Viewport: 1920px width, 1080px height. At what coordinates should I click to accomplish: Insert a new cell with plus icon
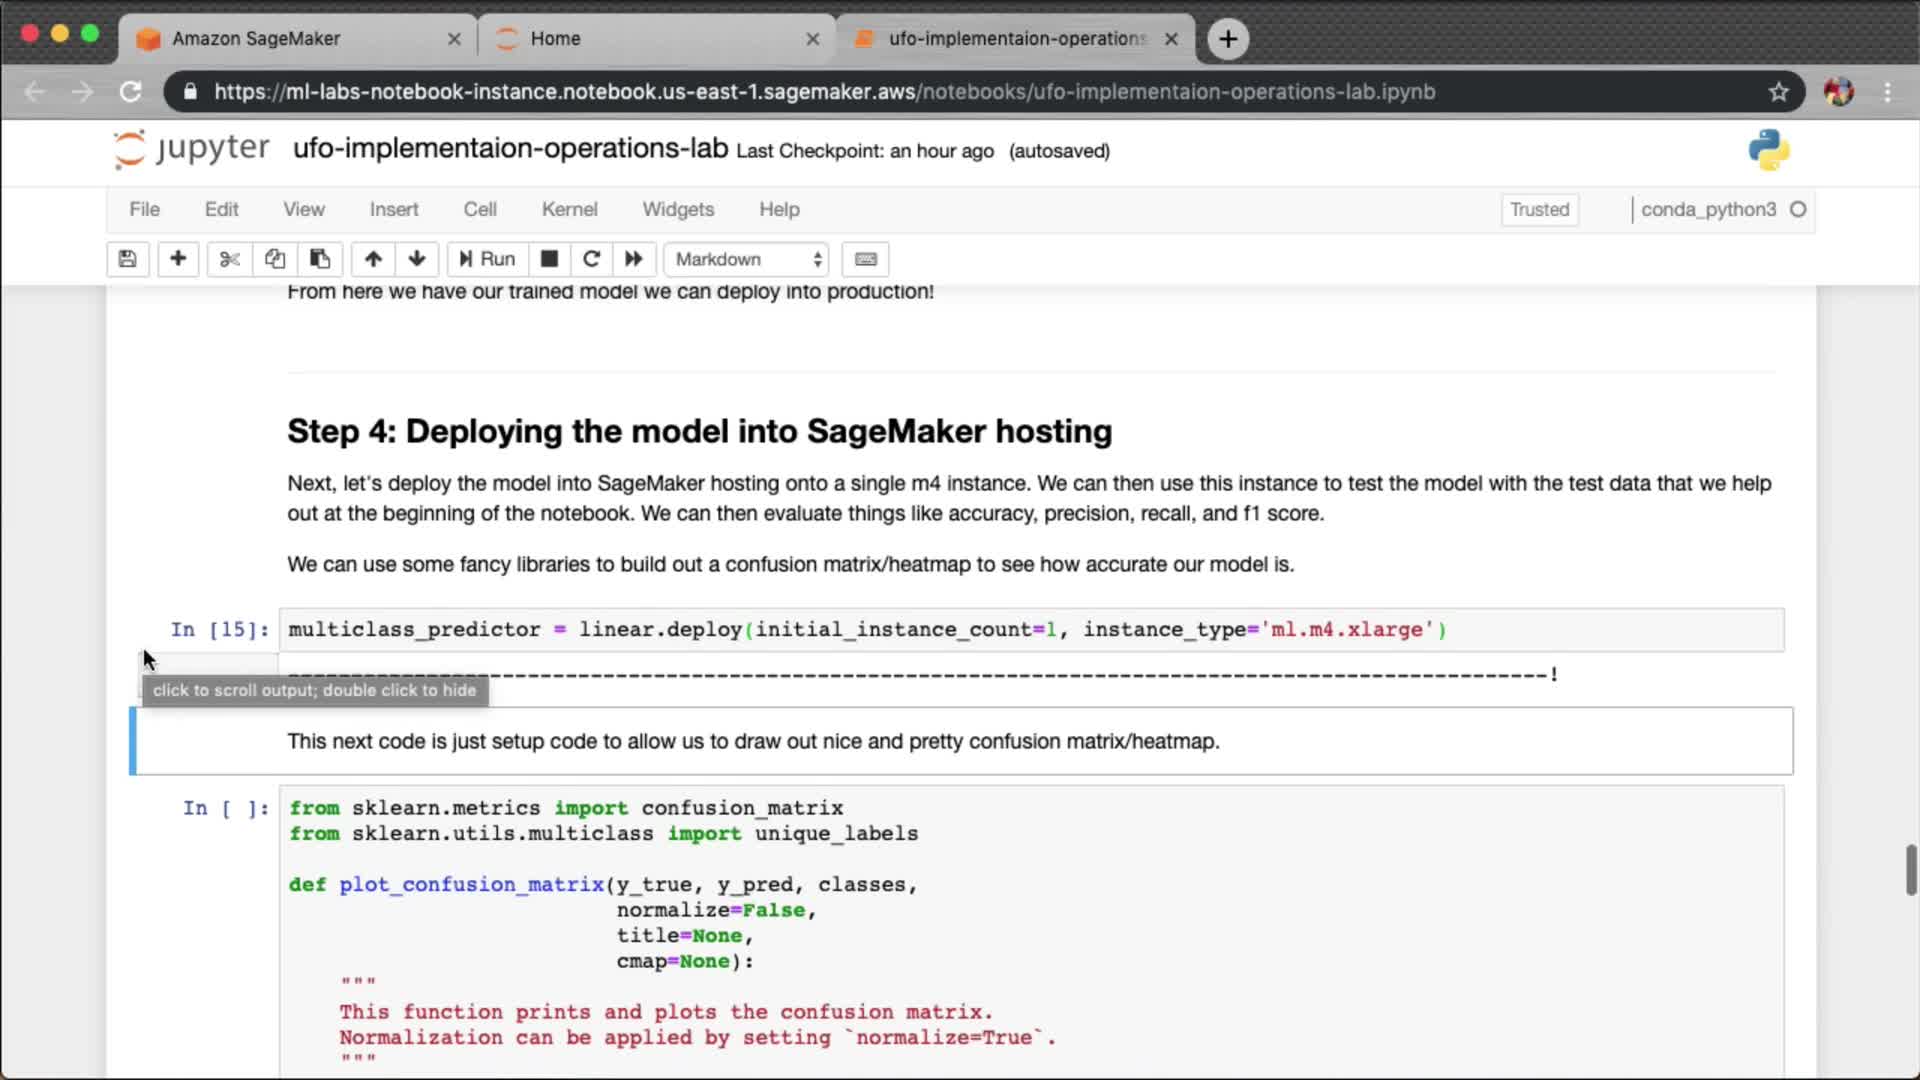point(178,259)
